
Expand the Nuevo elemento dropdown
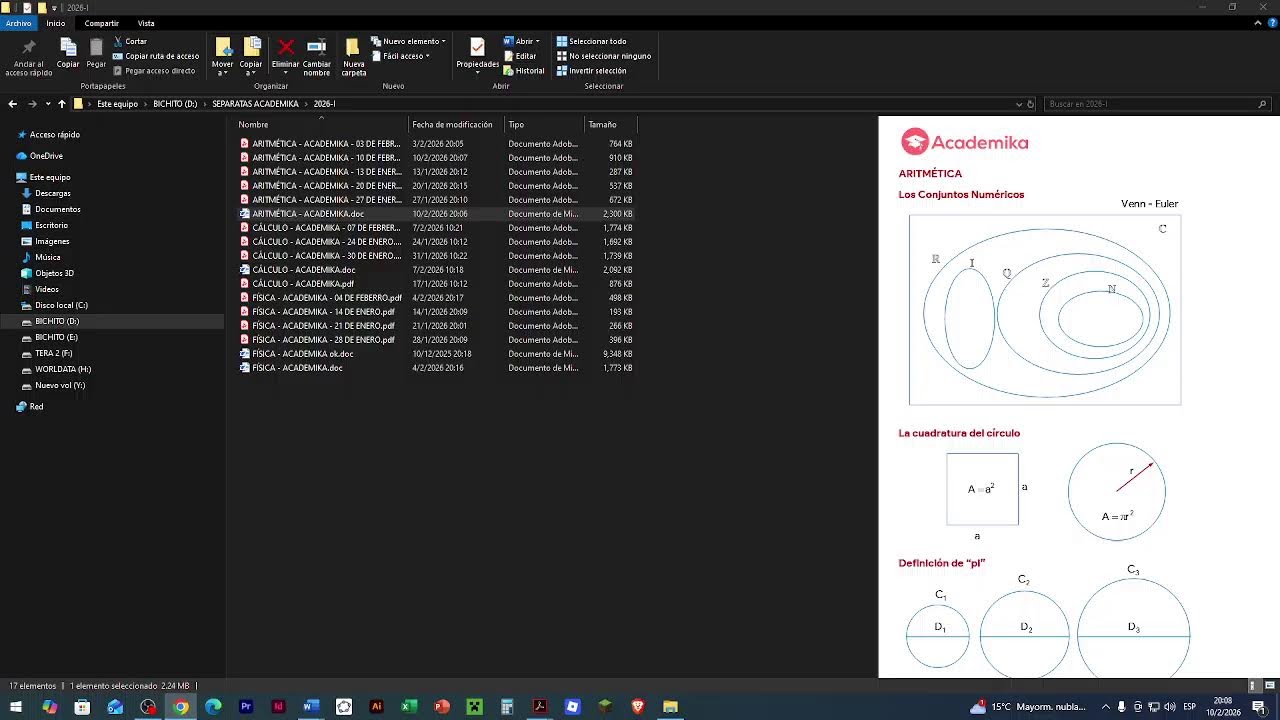(408, 41)
